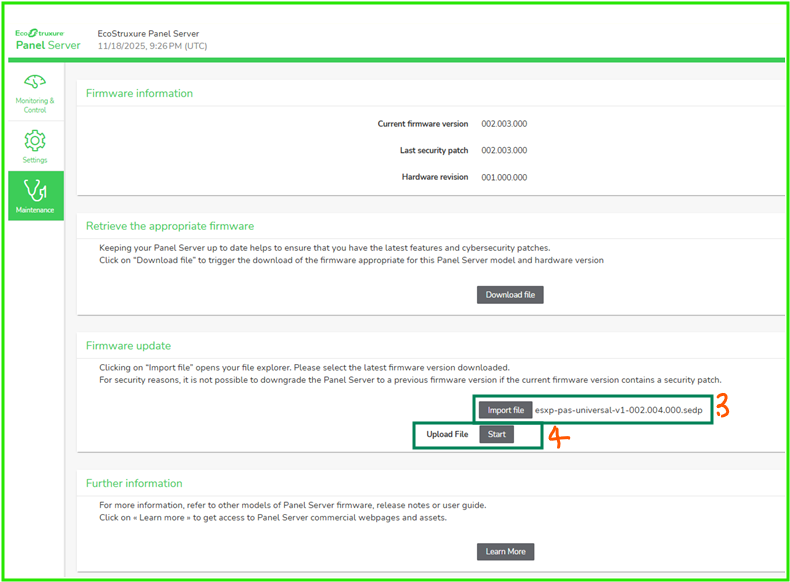Click the Settings gear icon
790x582 pixels.
35,141
